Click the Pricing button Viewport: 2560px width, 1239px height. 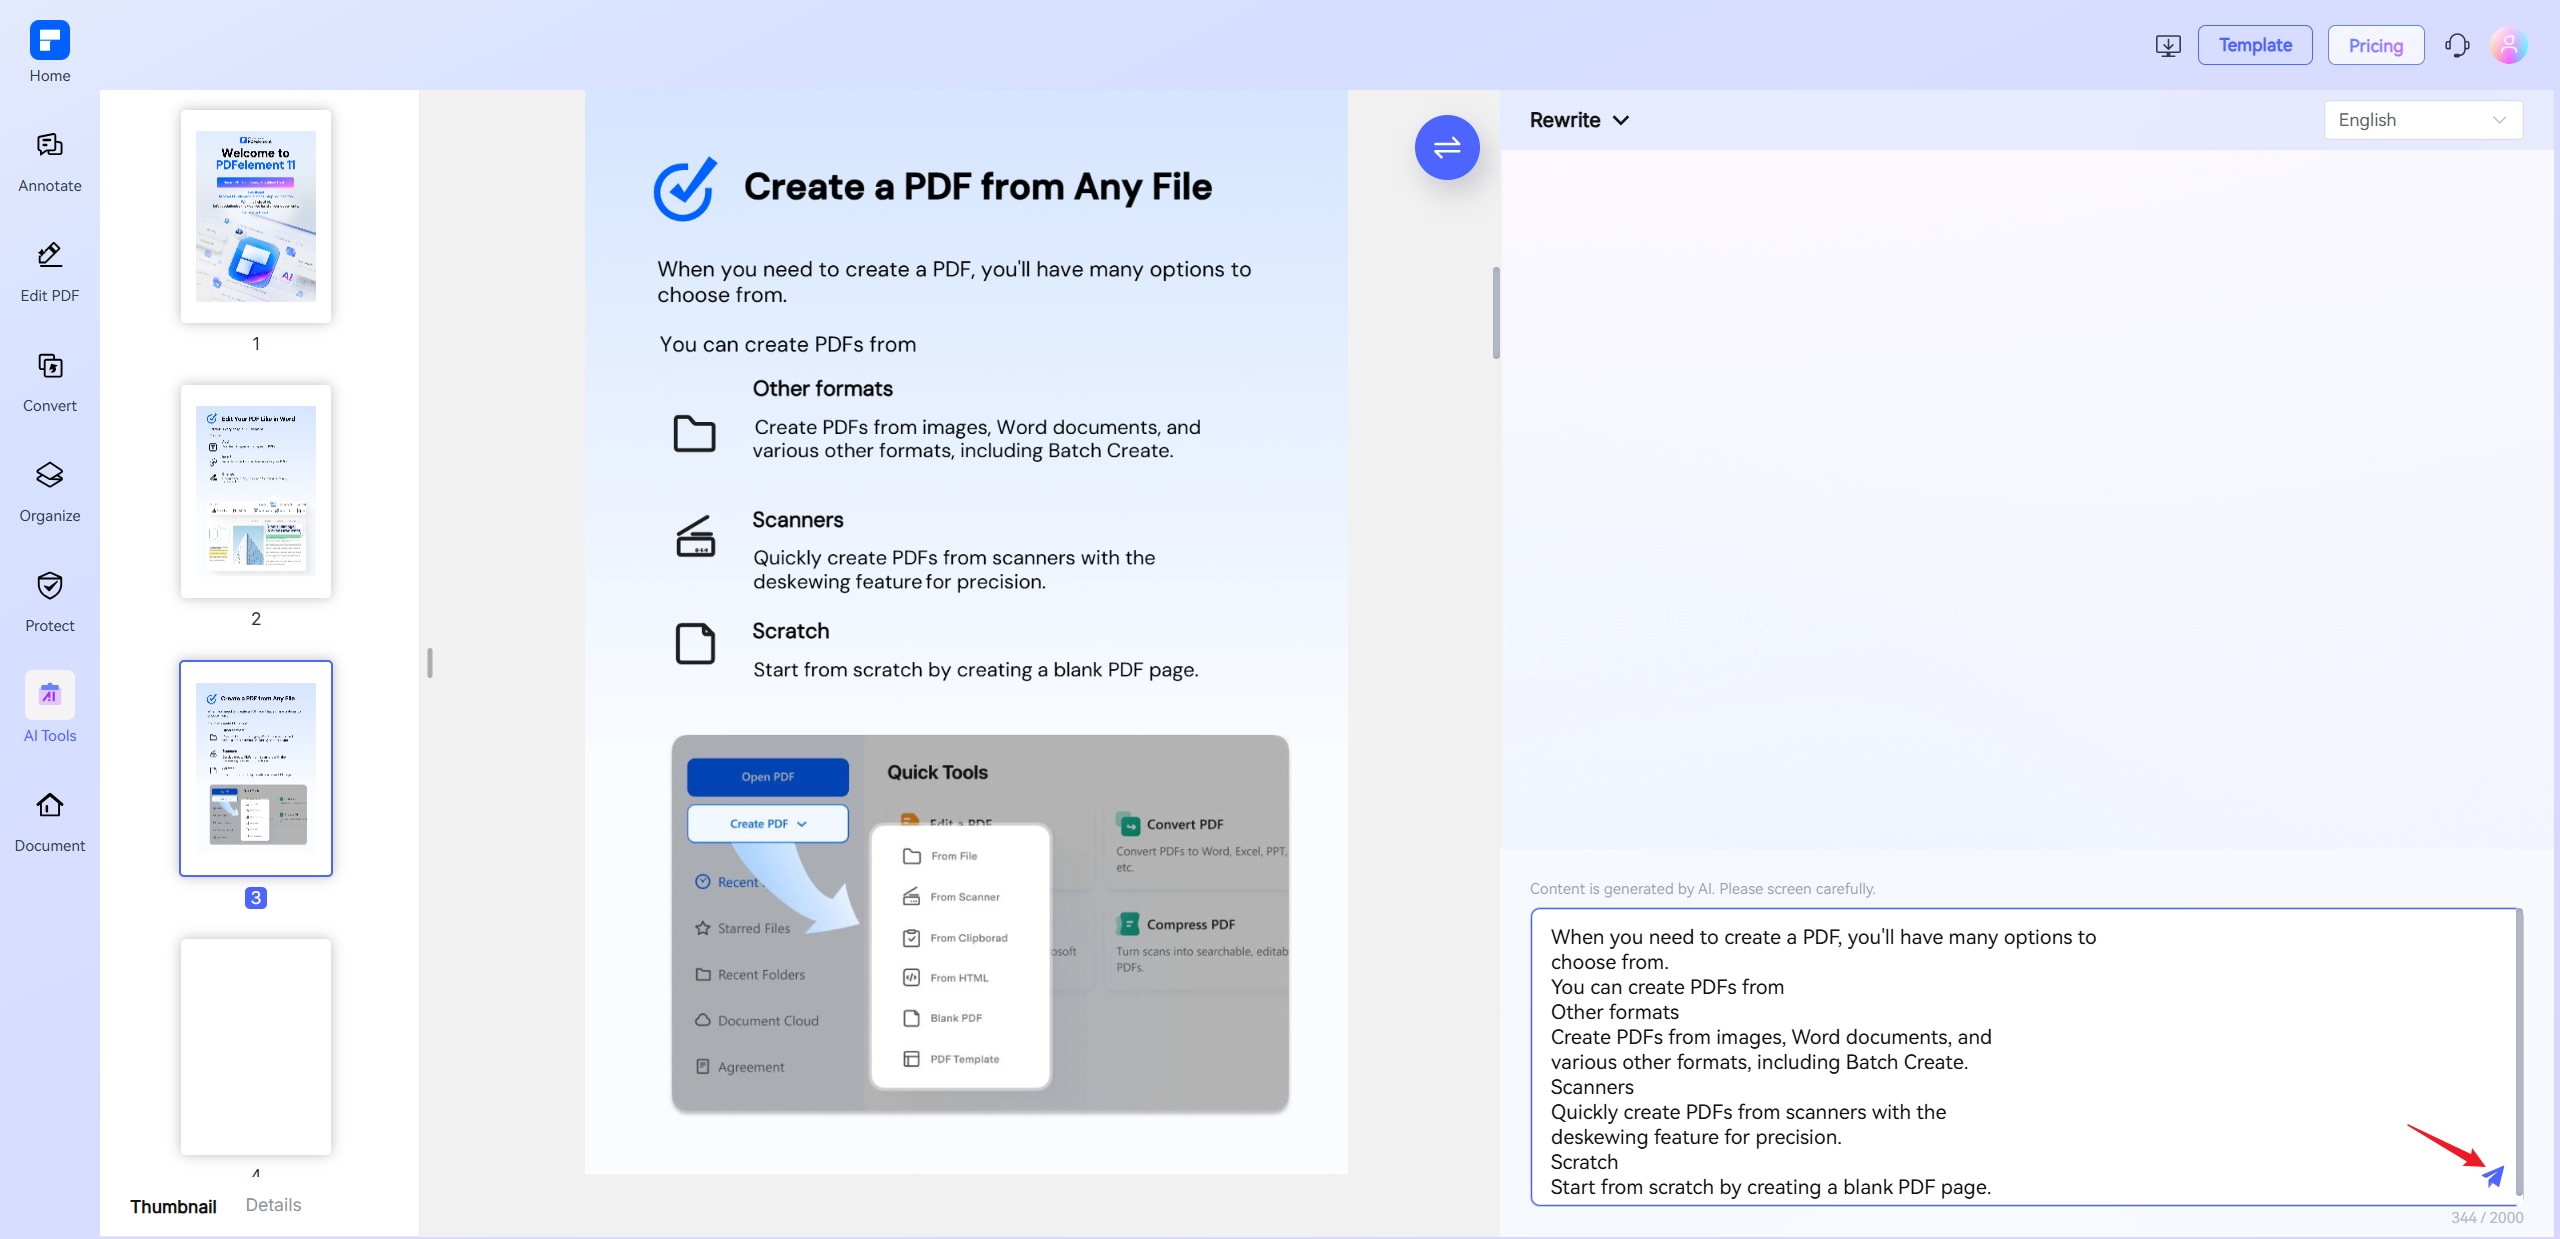point(2375,46)
